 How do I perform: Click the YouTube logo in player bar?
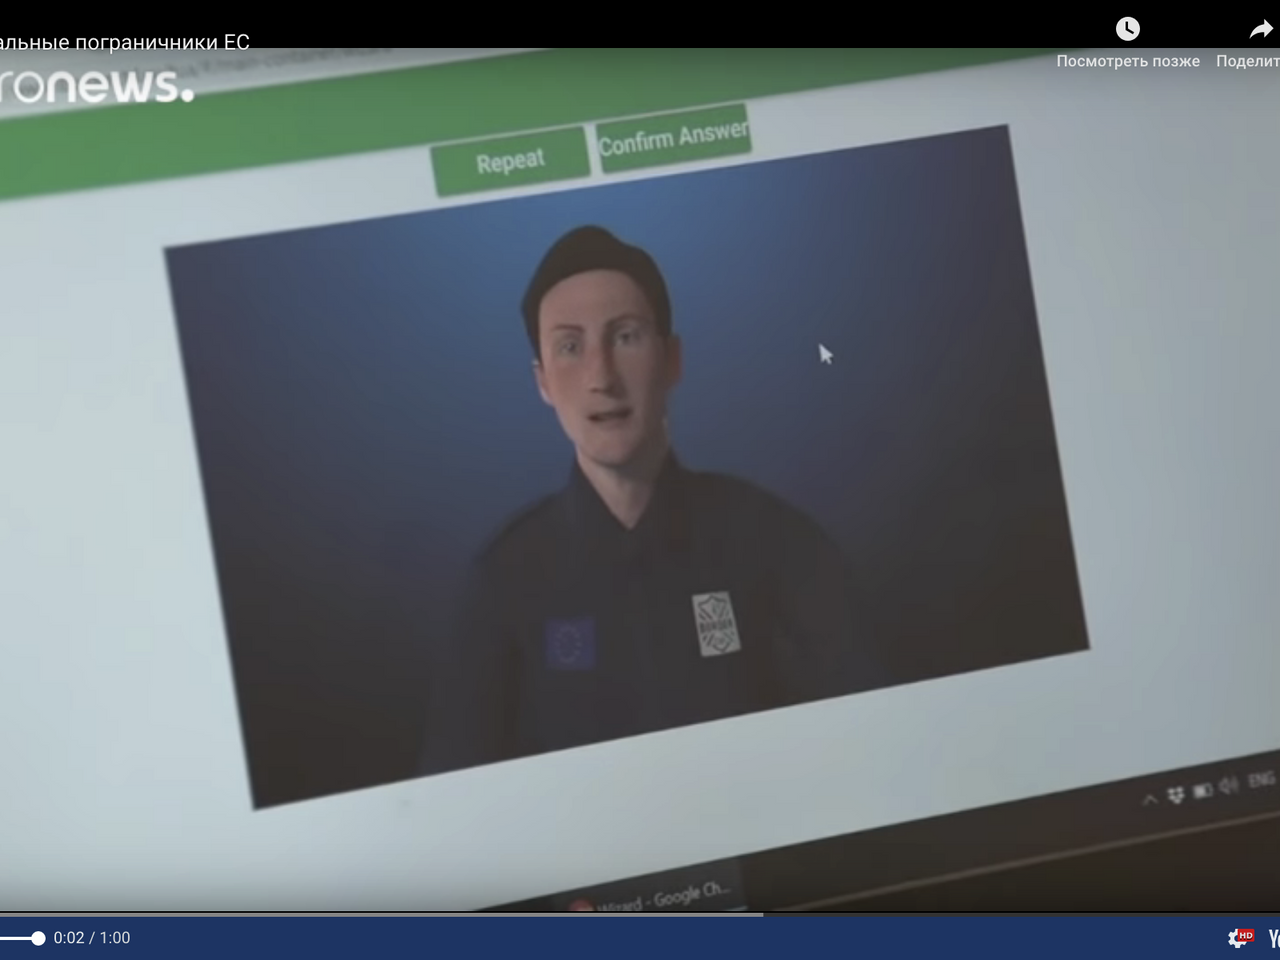point(1274,938)
